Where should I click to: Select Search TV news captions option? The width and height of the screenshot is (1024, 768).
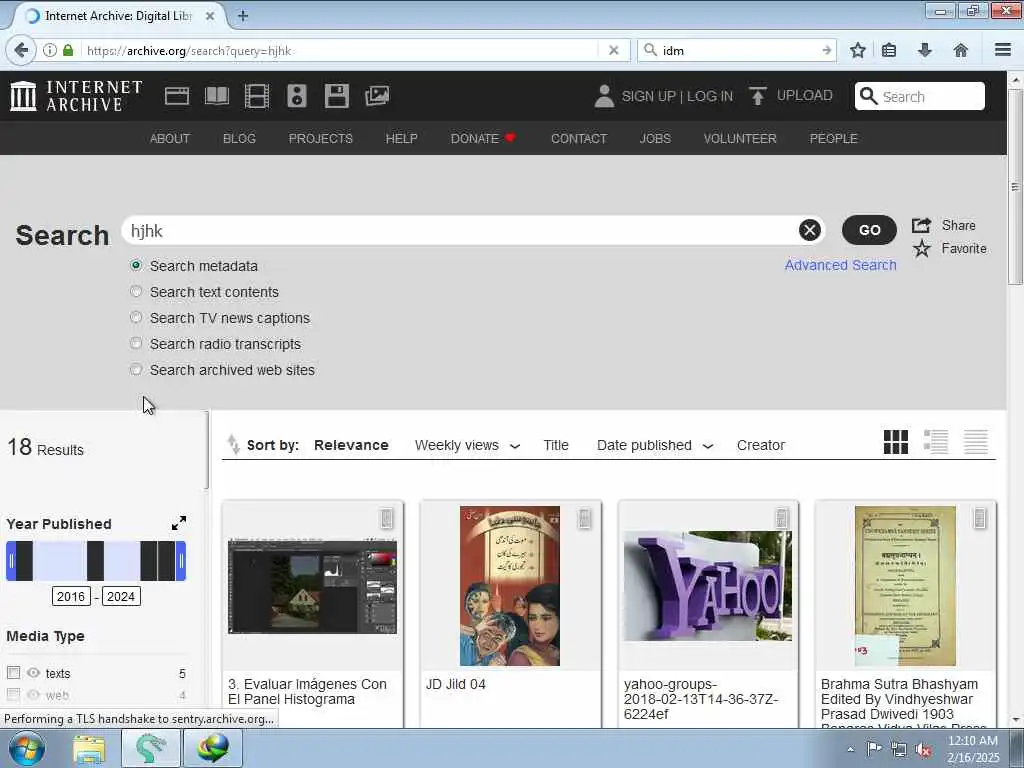click(x=136, y=317)
